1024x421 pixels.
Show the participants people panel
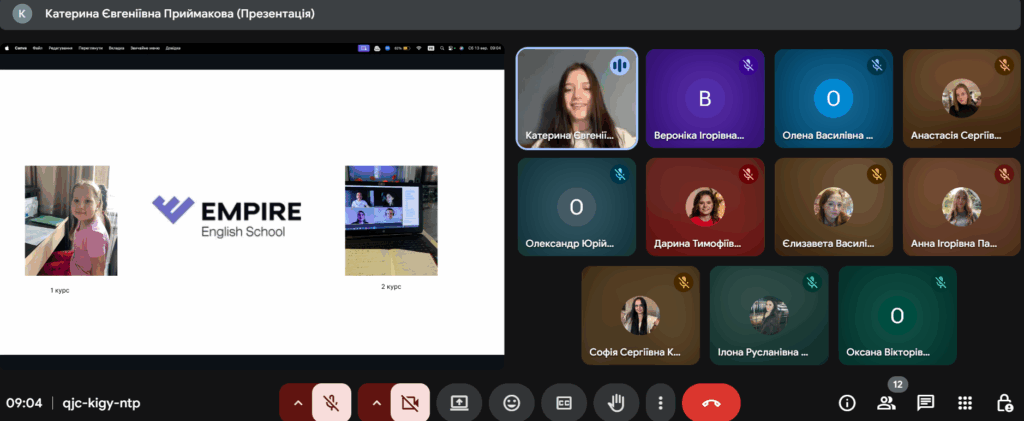point(886,402)
